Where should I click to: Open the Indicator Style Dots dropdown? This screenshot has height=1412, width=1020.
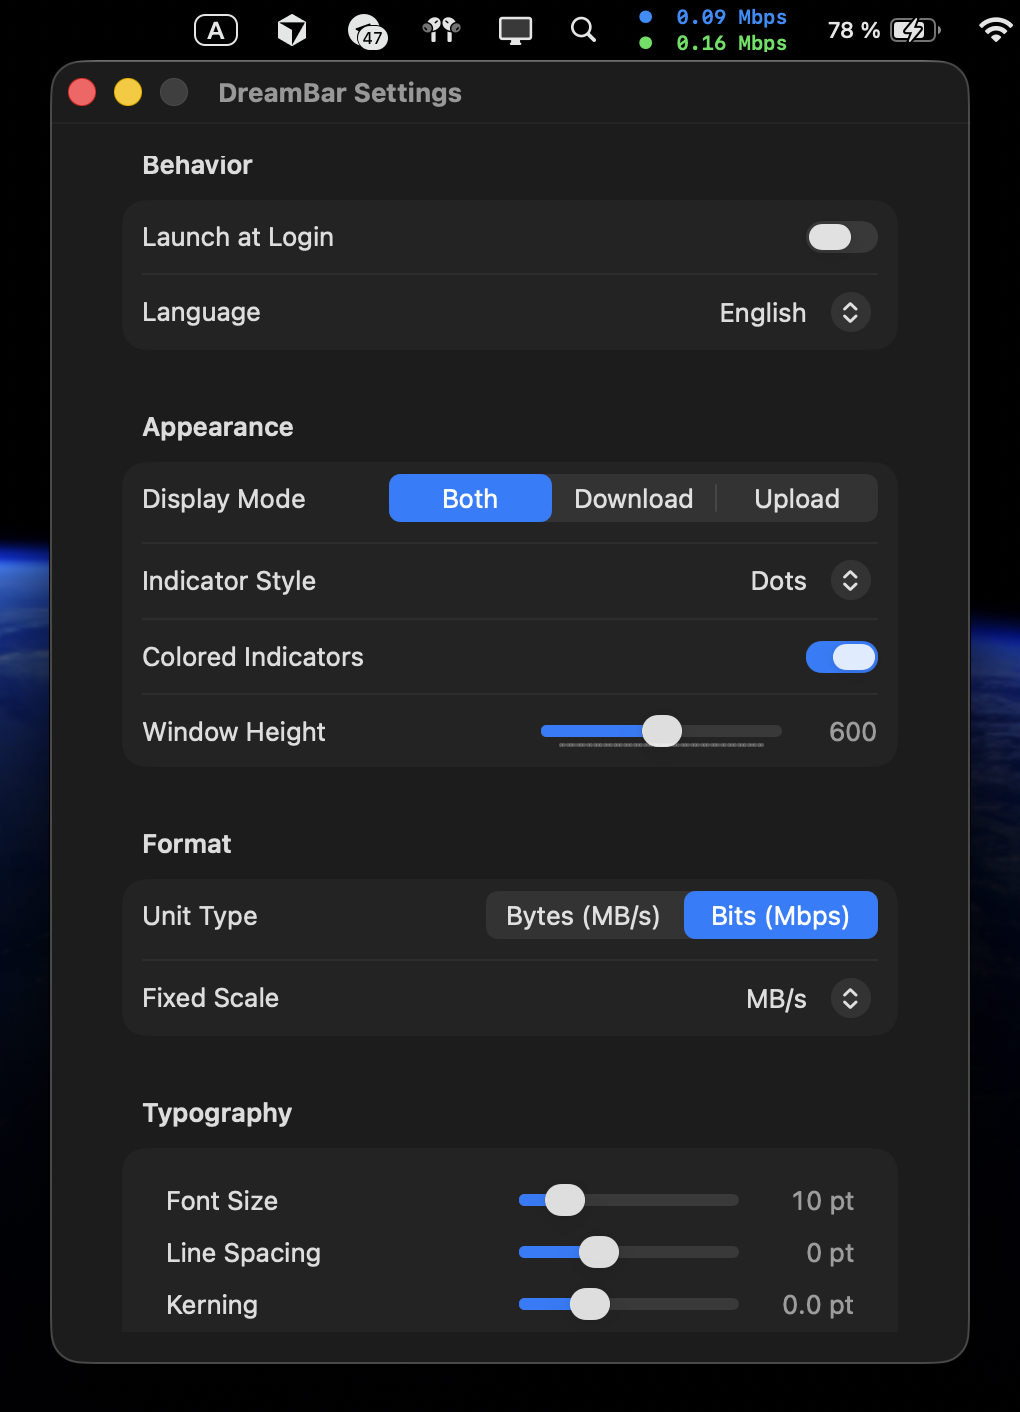coord(850,581)
